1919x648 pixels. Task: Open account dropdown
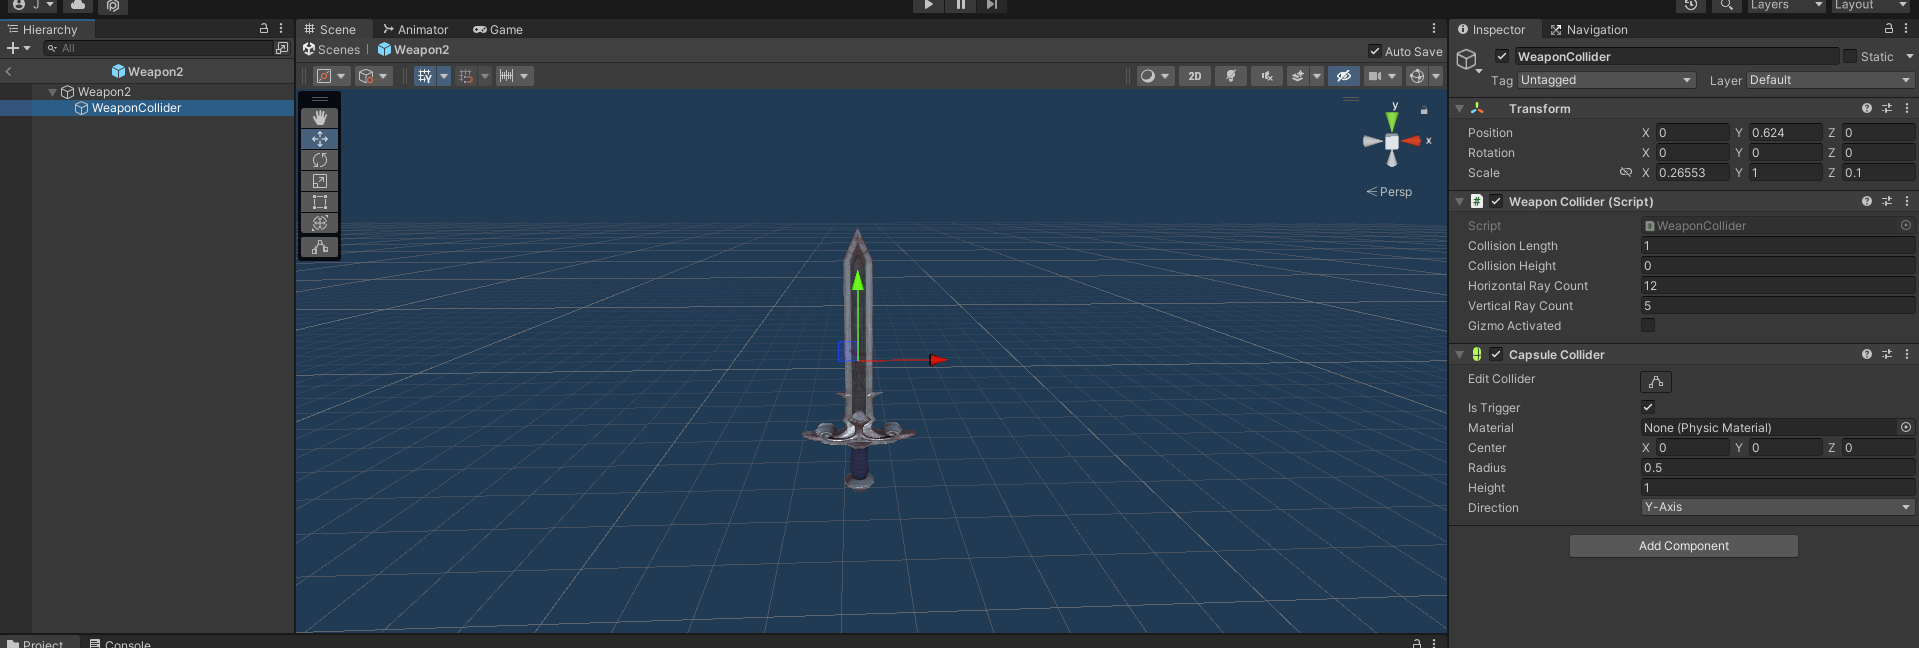33,5
